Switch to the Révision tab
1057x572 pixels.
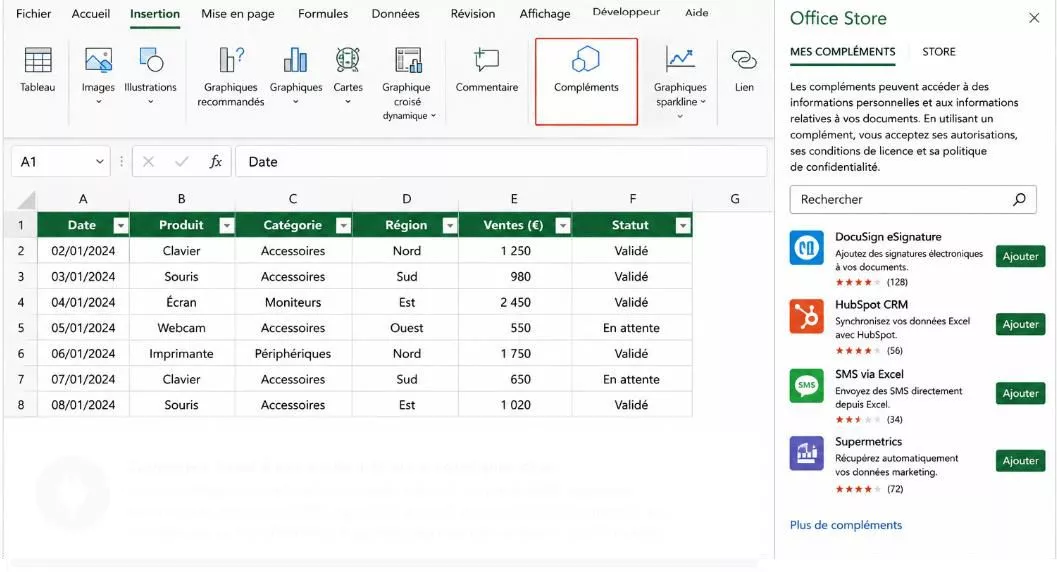pos(473,13)
